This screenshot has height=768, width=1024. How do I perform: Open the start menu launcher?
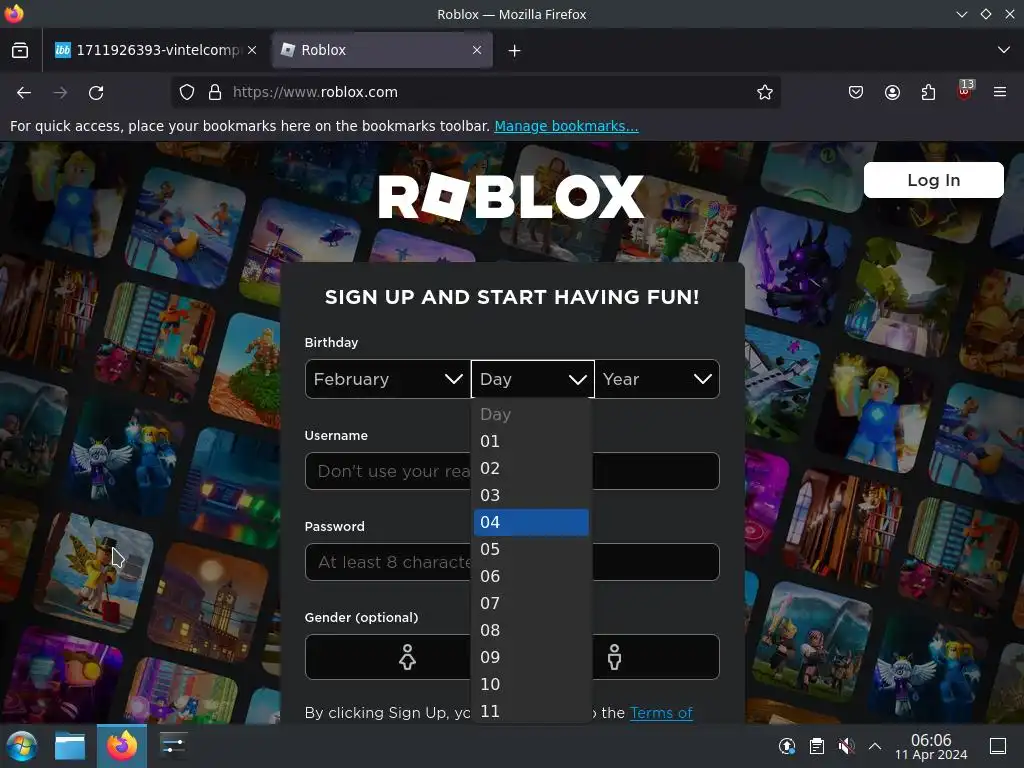[22, 746]
